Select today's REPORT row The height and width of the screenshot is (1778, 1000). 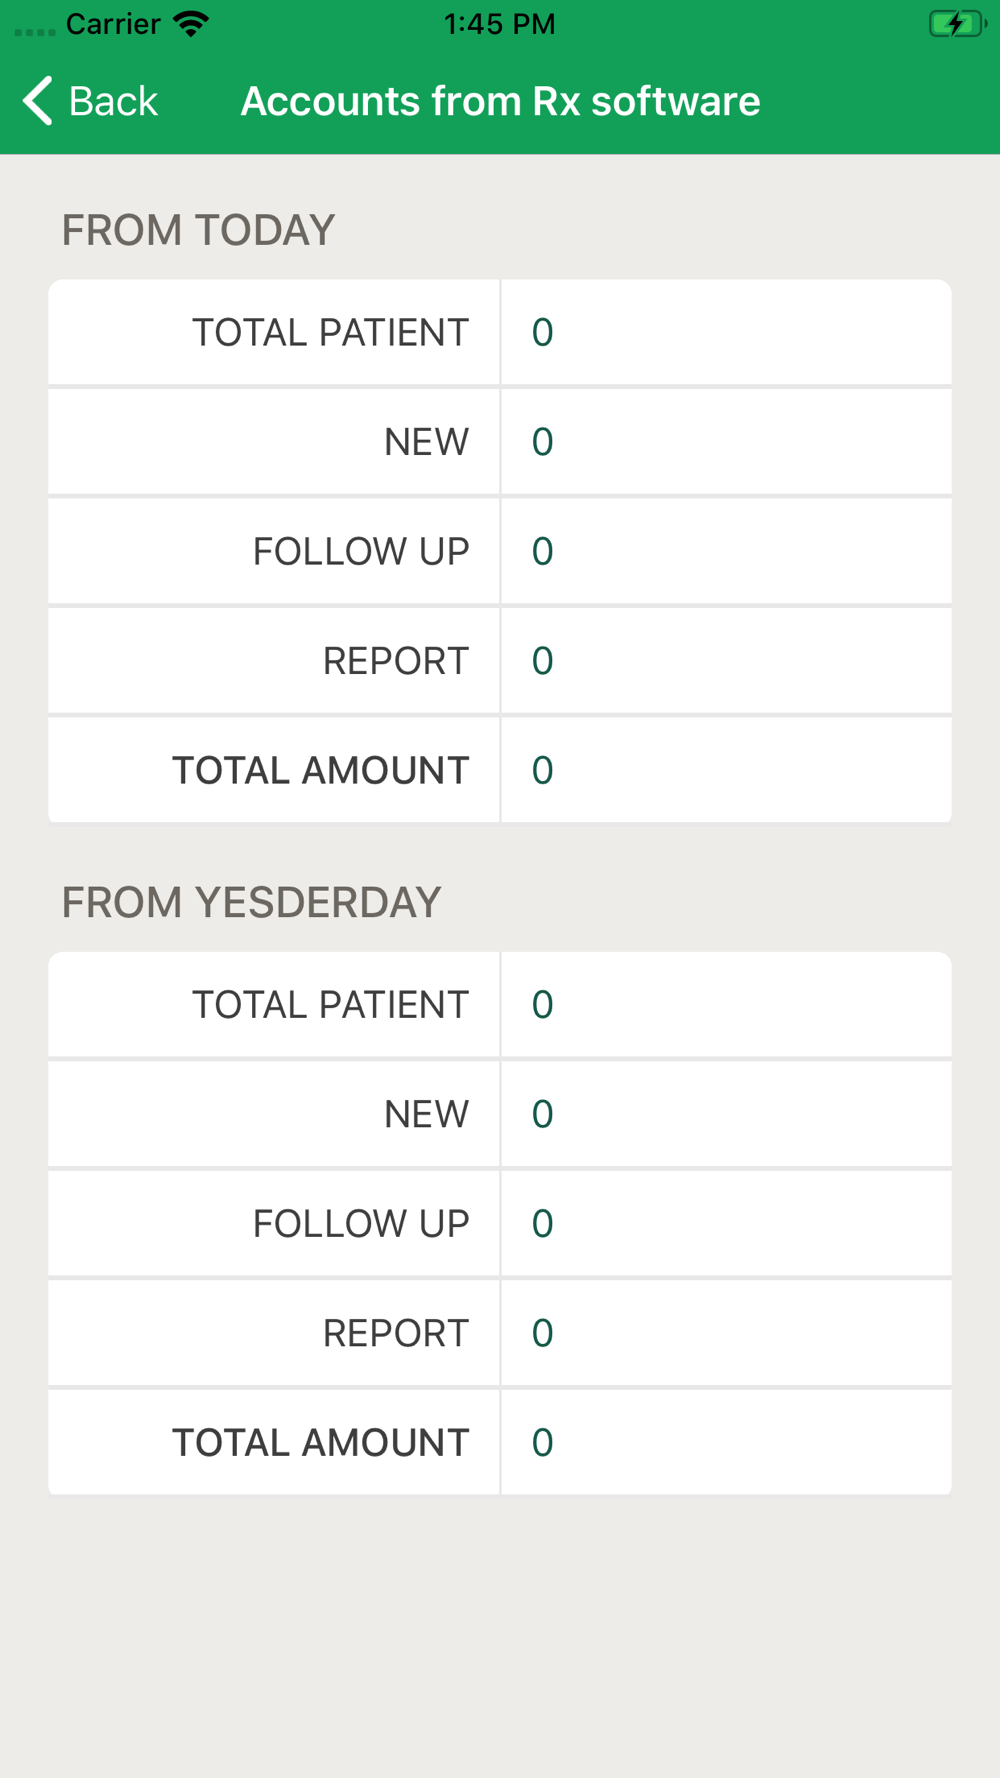[500, 660]
